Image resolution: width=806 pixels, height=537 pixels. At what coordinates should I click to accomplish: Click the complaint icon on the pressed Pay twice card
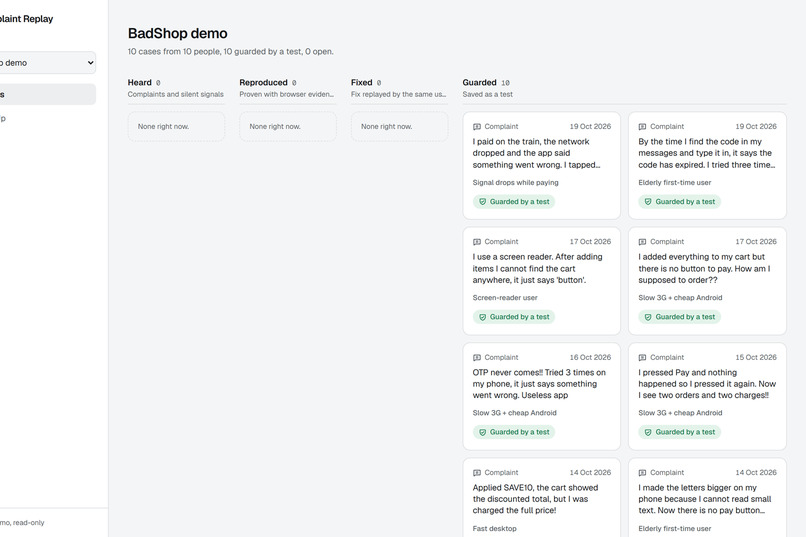(x=643, y=357)
